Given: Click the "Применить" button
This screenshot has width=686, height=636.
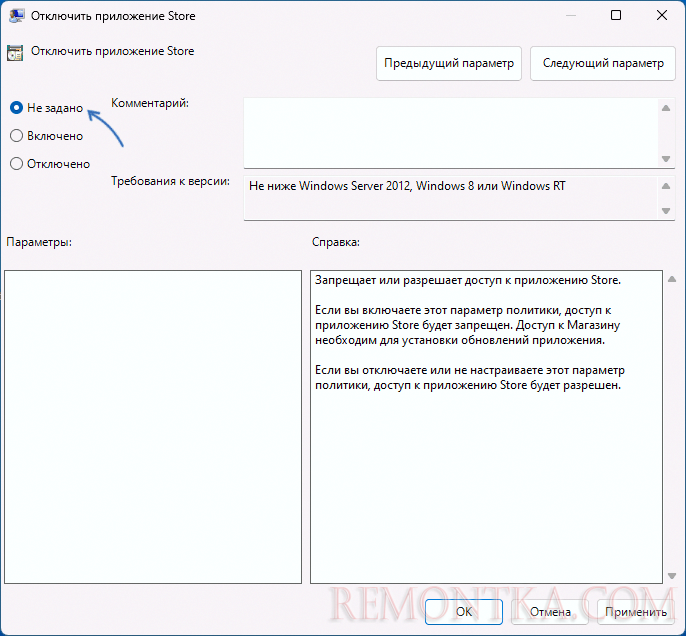Looking at the screenshot, I should point(636,612).
